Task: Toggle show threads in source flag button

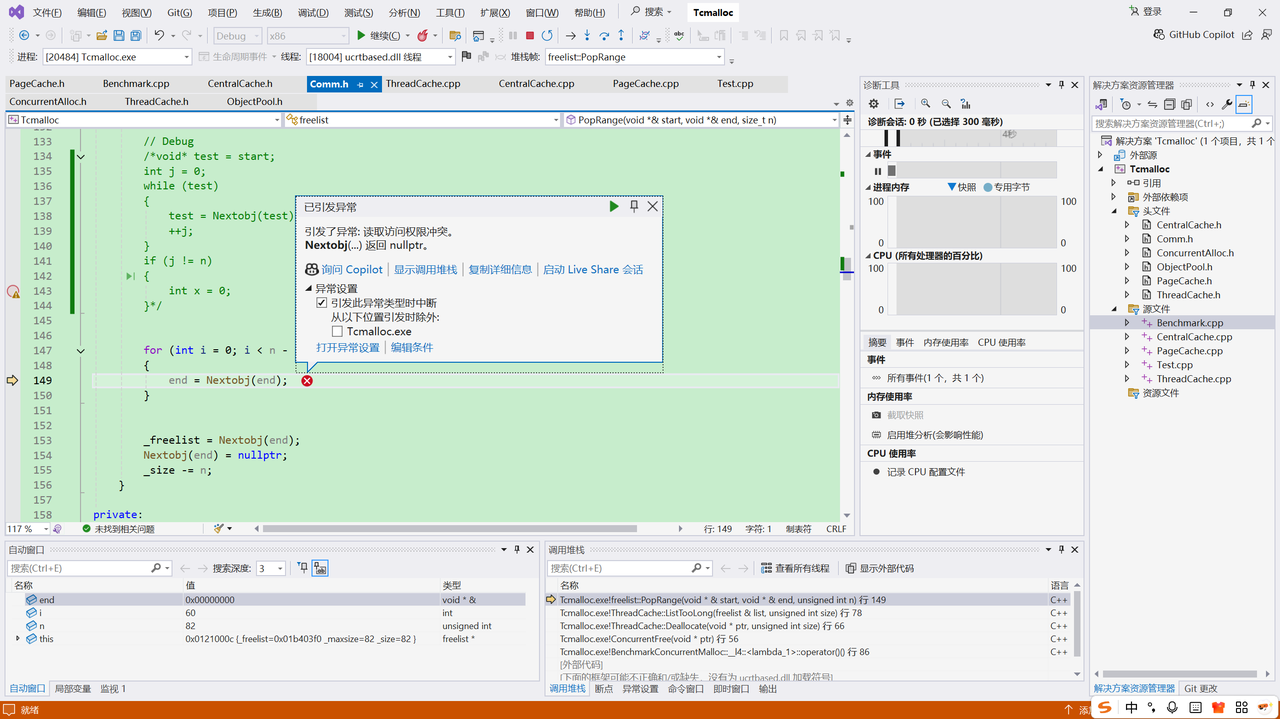Action: 466,57
